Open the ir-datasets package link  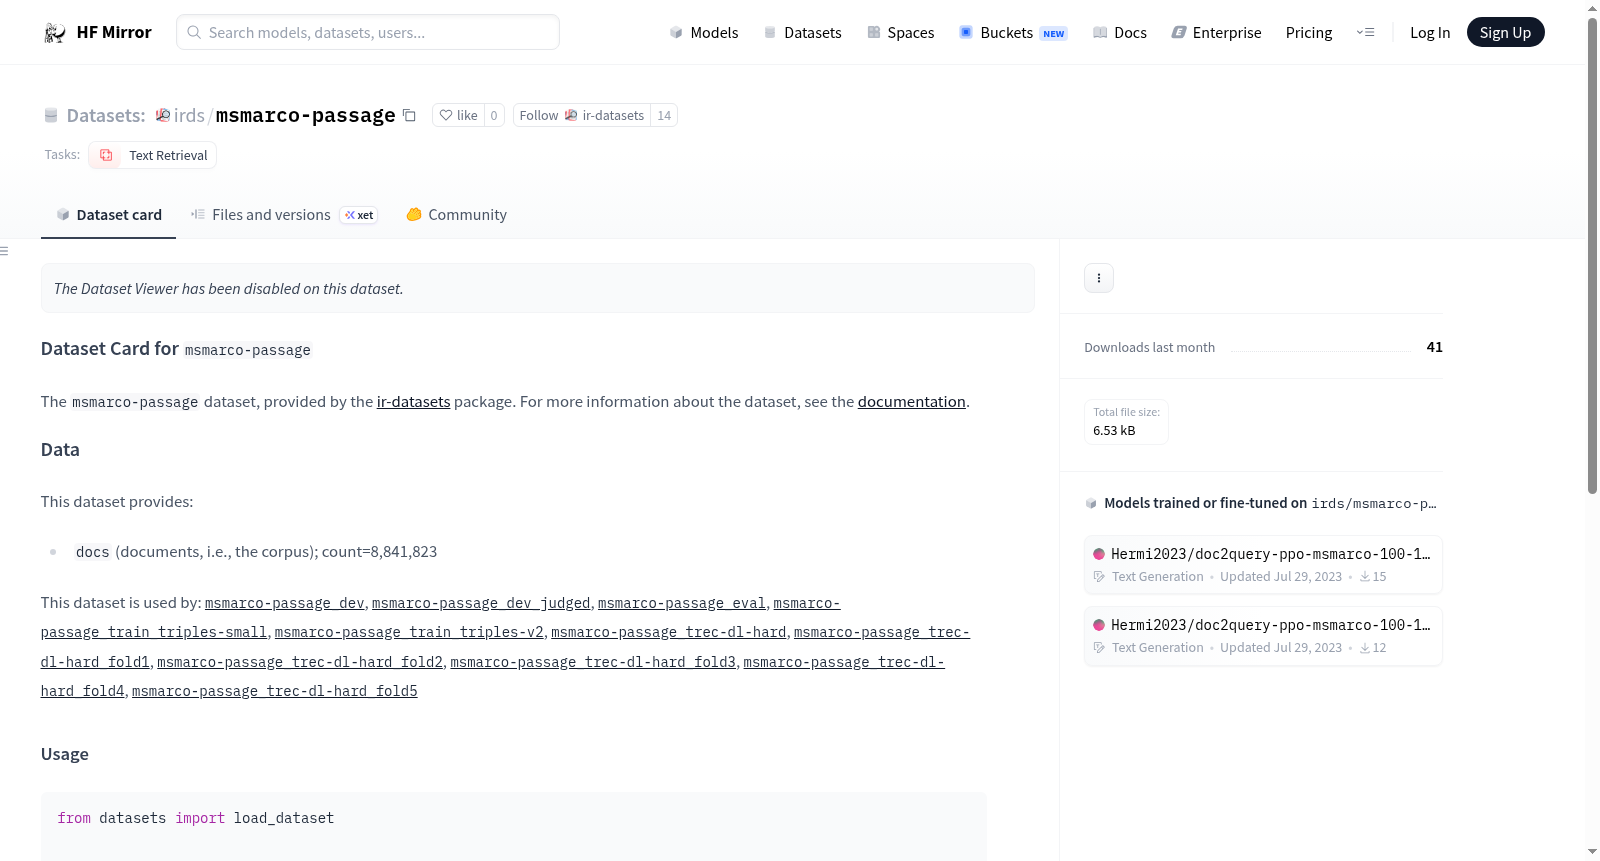413,402
